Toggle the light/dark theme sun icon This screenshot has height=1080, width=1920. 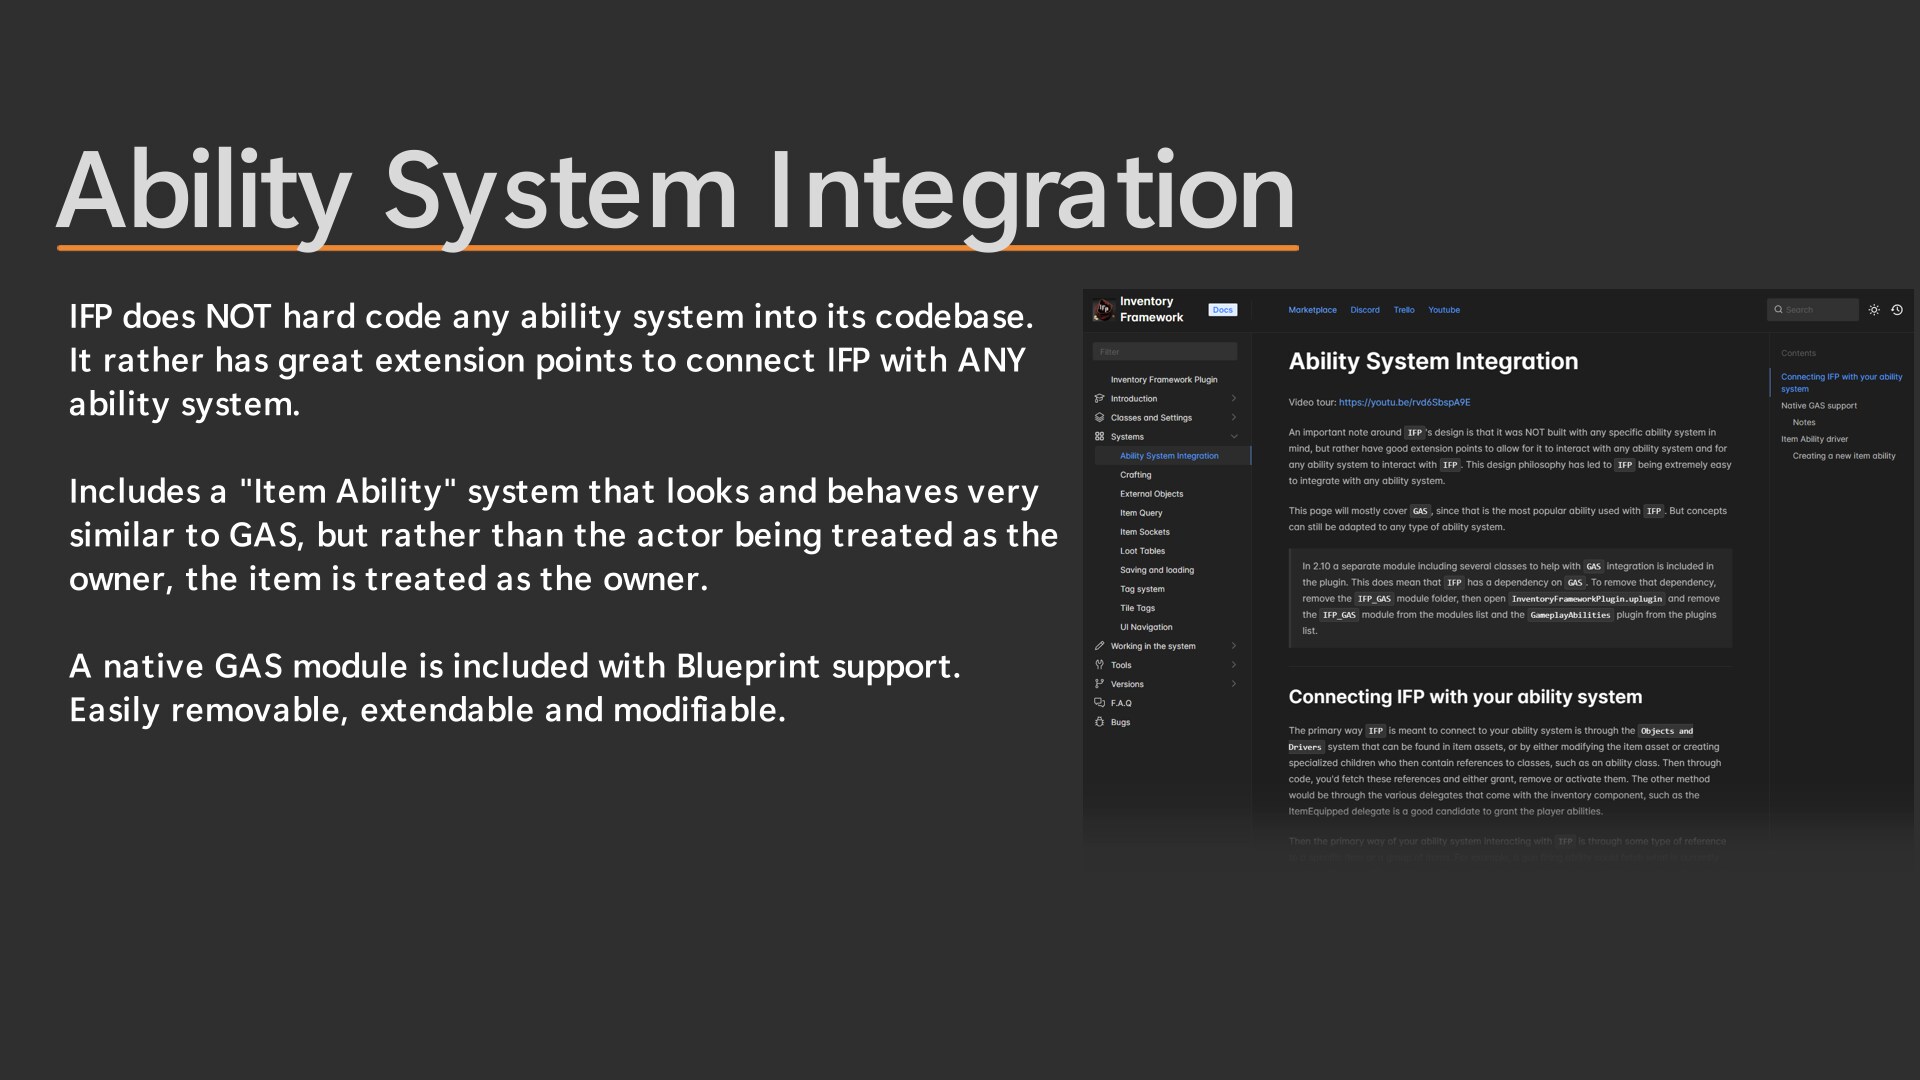1874,310
